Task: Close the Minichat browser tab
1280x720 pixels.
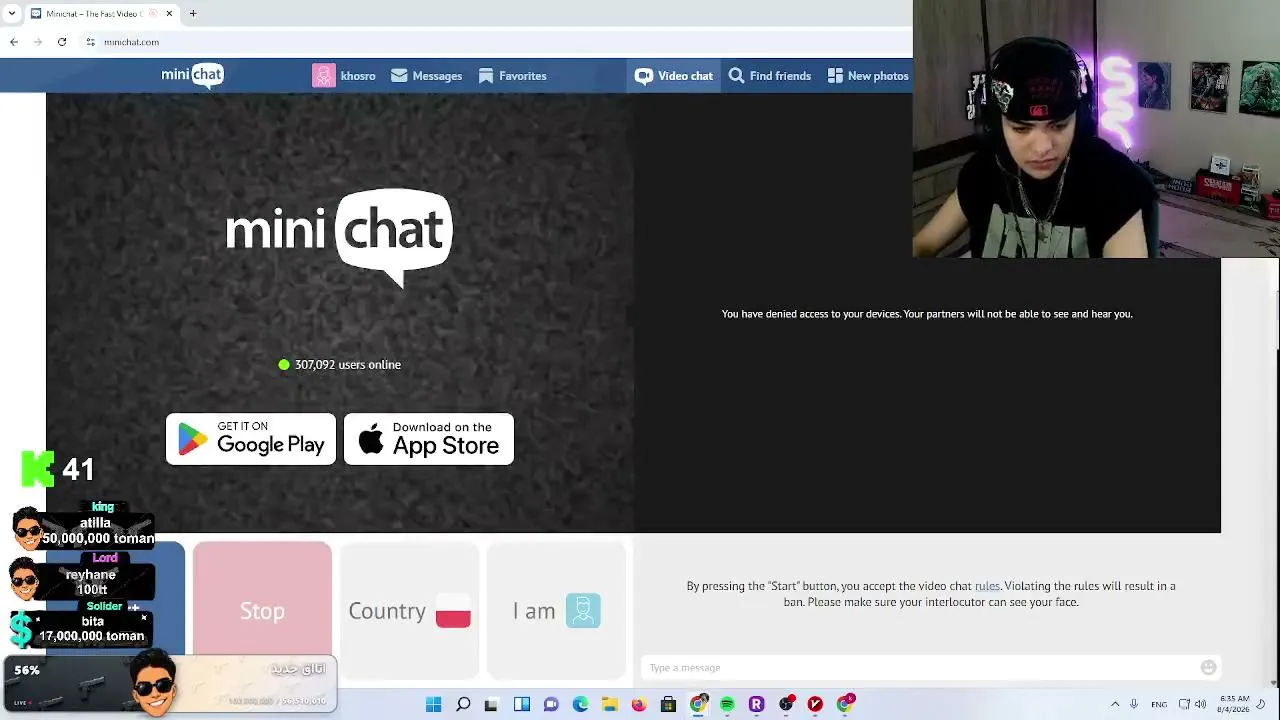Action: coord(169,14)
